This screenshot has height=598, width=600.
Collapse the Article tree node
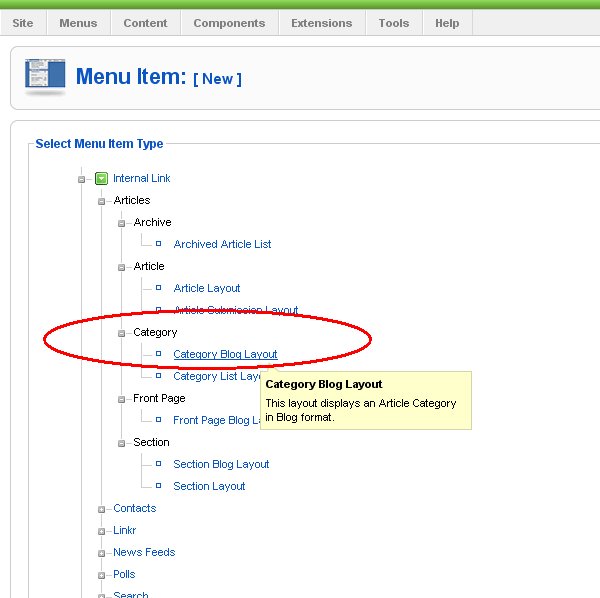point(121,267)
